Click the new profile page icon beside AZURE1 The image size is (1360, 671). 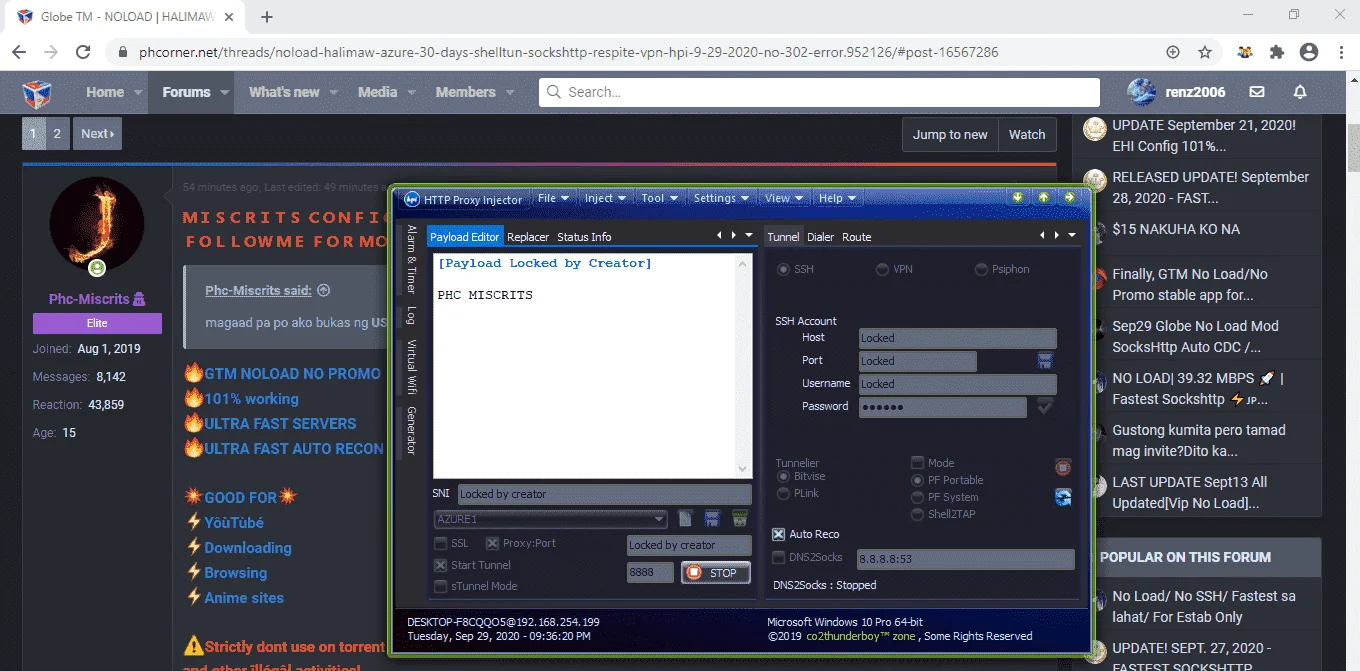[686, 518]
